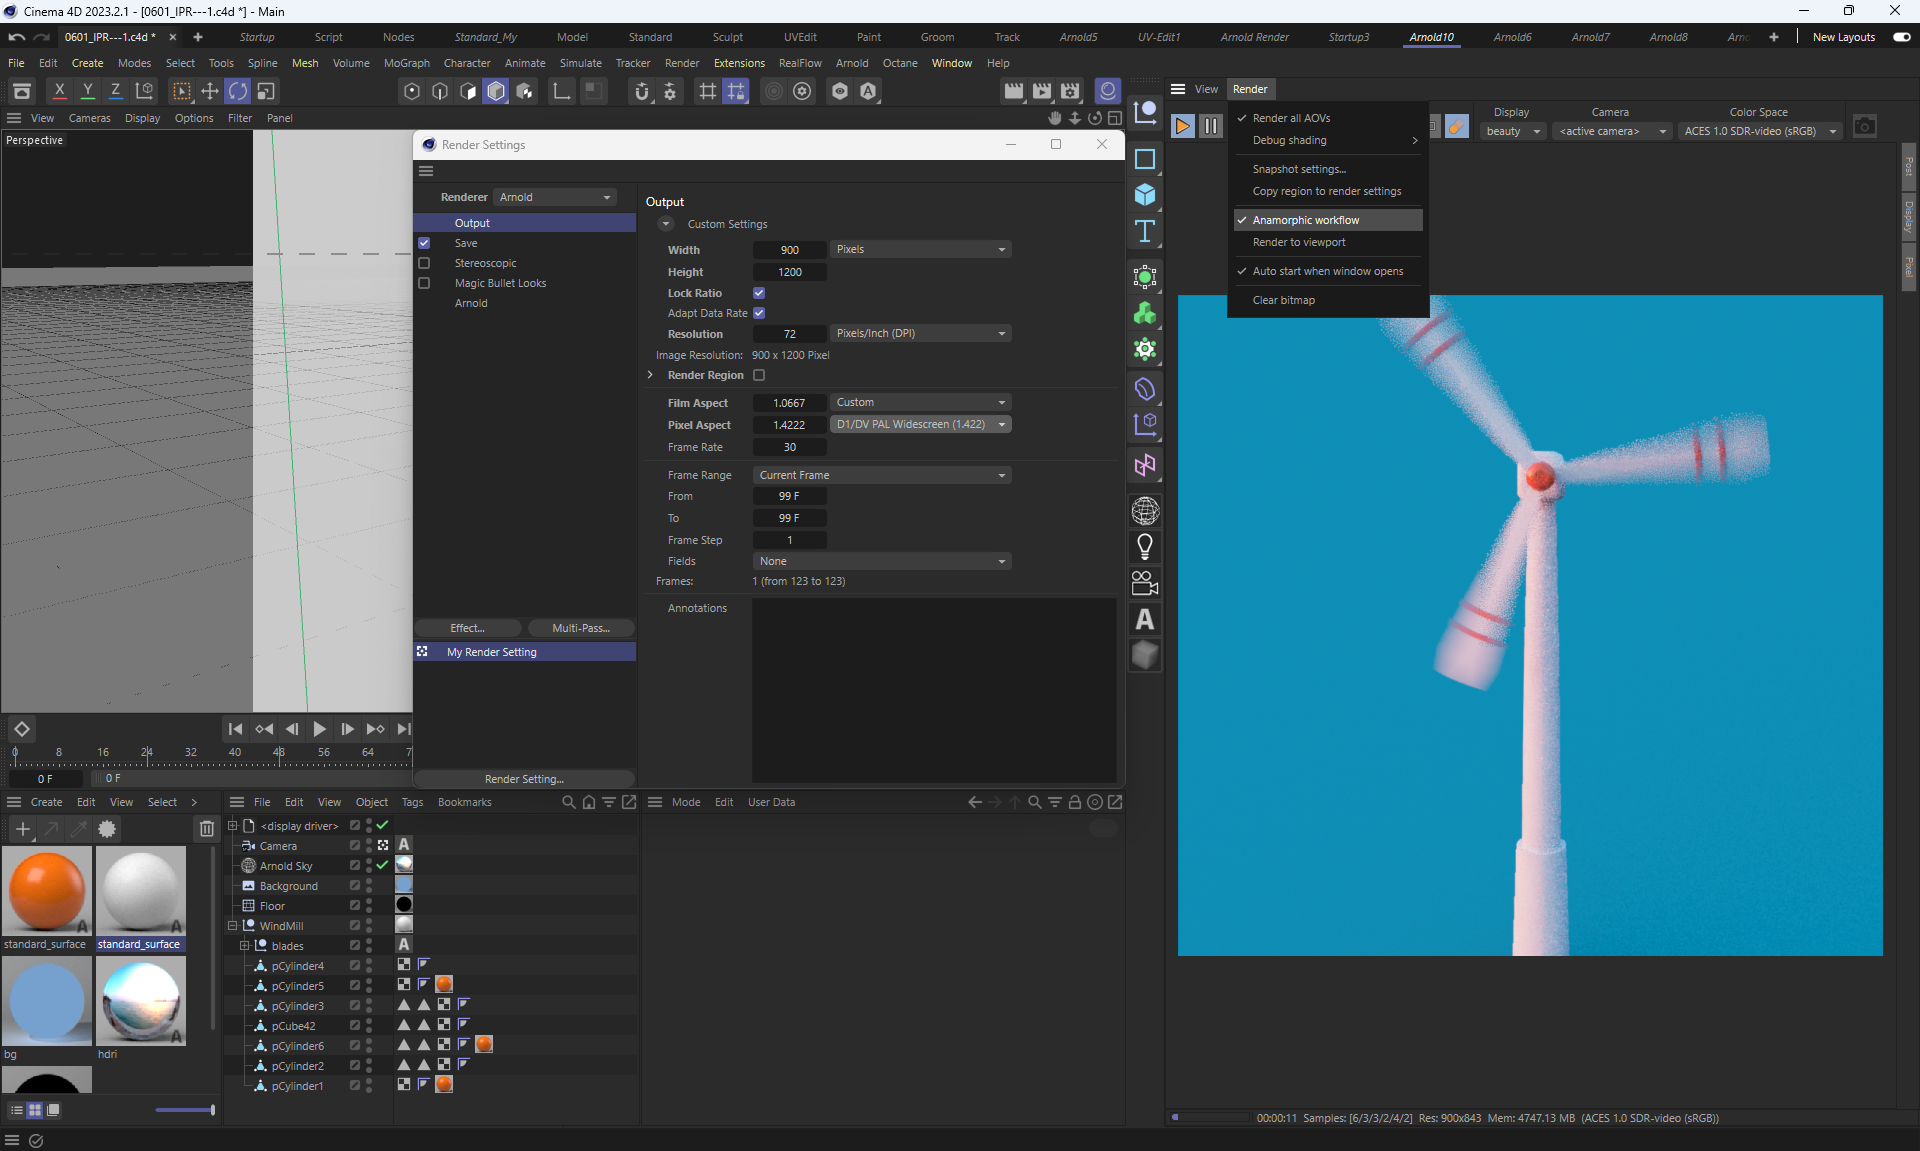Enable the Stereoscopic checkbox
Viewport: 1920px width, 1151px height.
click(424, 263)
